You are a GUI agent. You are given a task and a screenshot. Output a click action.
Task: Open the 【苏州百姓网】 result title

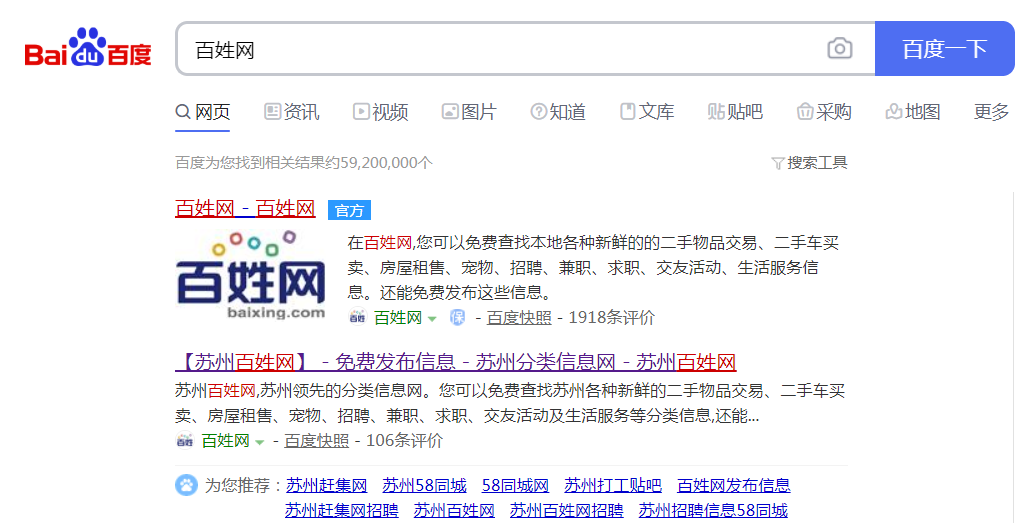456,362
